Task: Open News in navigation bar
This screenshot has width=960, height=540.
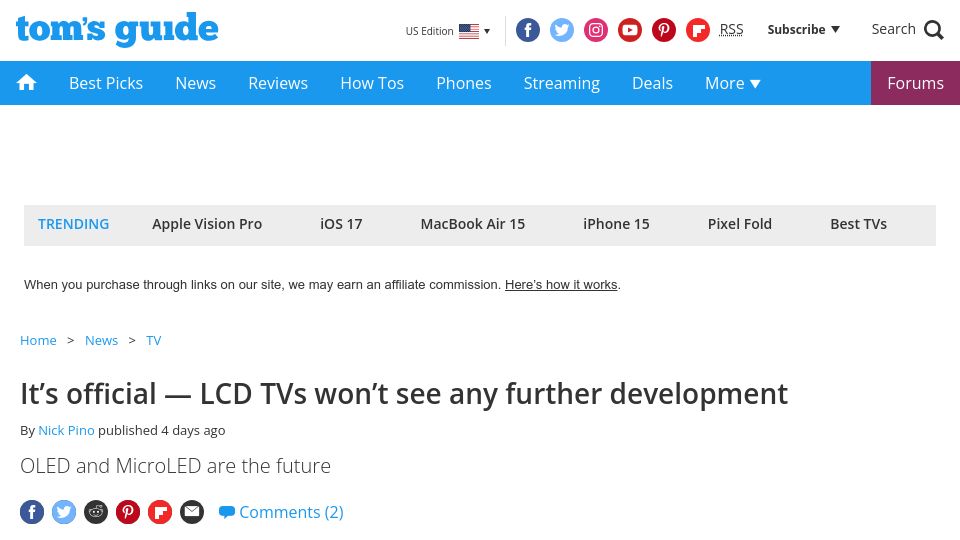Action: tap(195, 83)
